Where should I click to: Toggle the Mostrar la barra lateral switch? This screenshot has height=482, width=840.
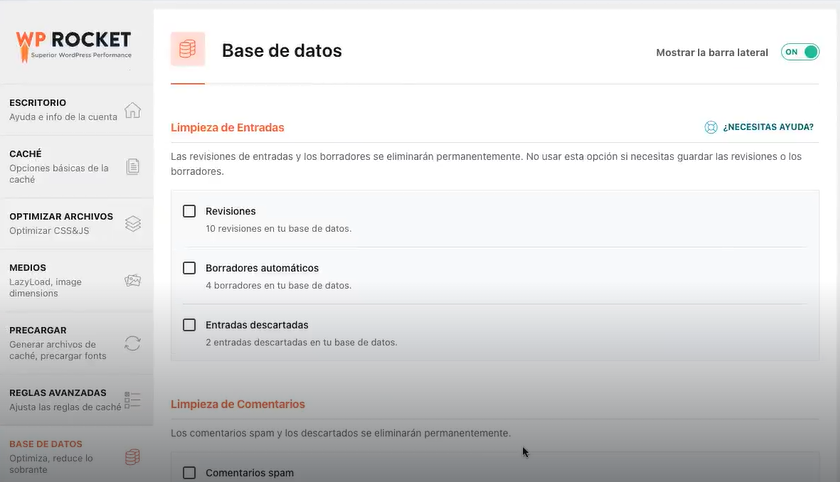(x=800, y=52)
